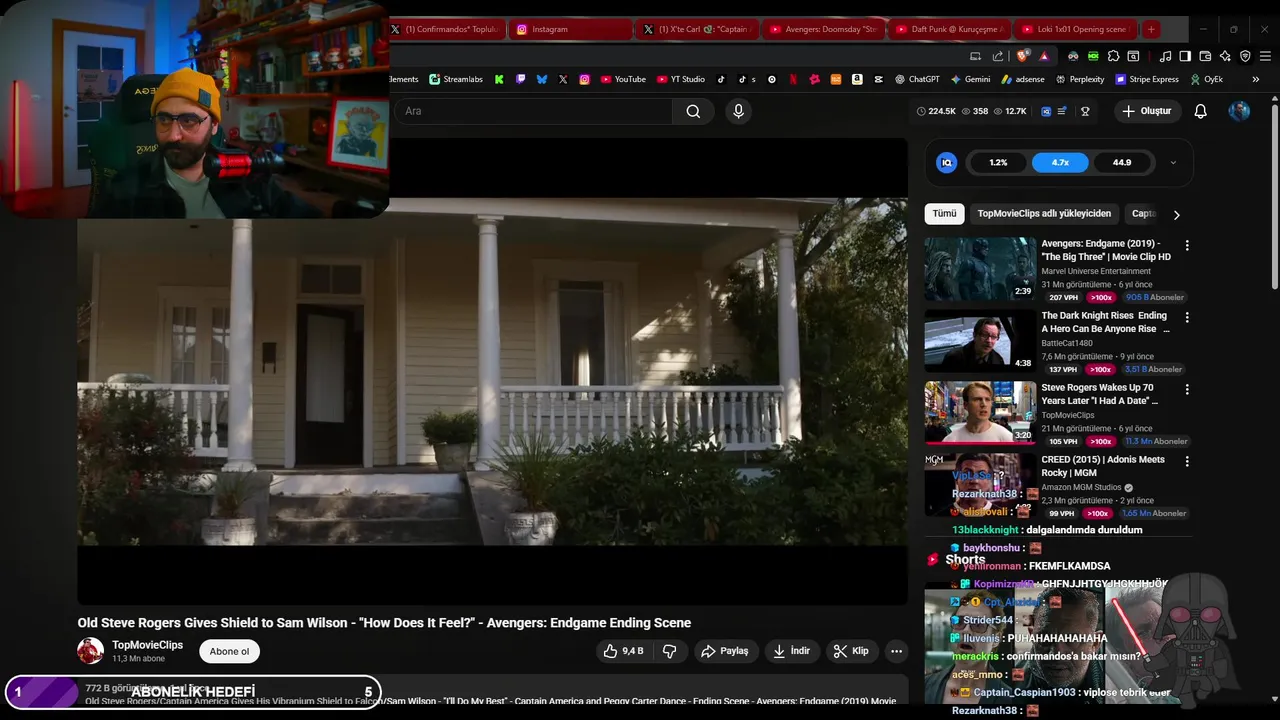
Task: Click the Ara search input field
Action: (x=536, y=111)
